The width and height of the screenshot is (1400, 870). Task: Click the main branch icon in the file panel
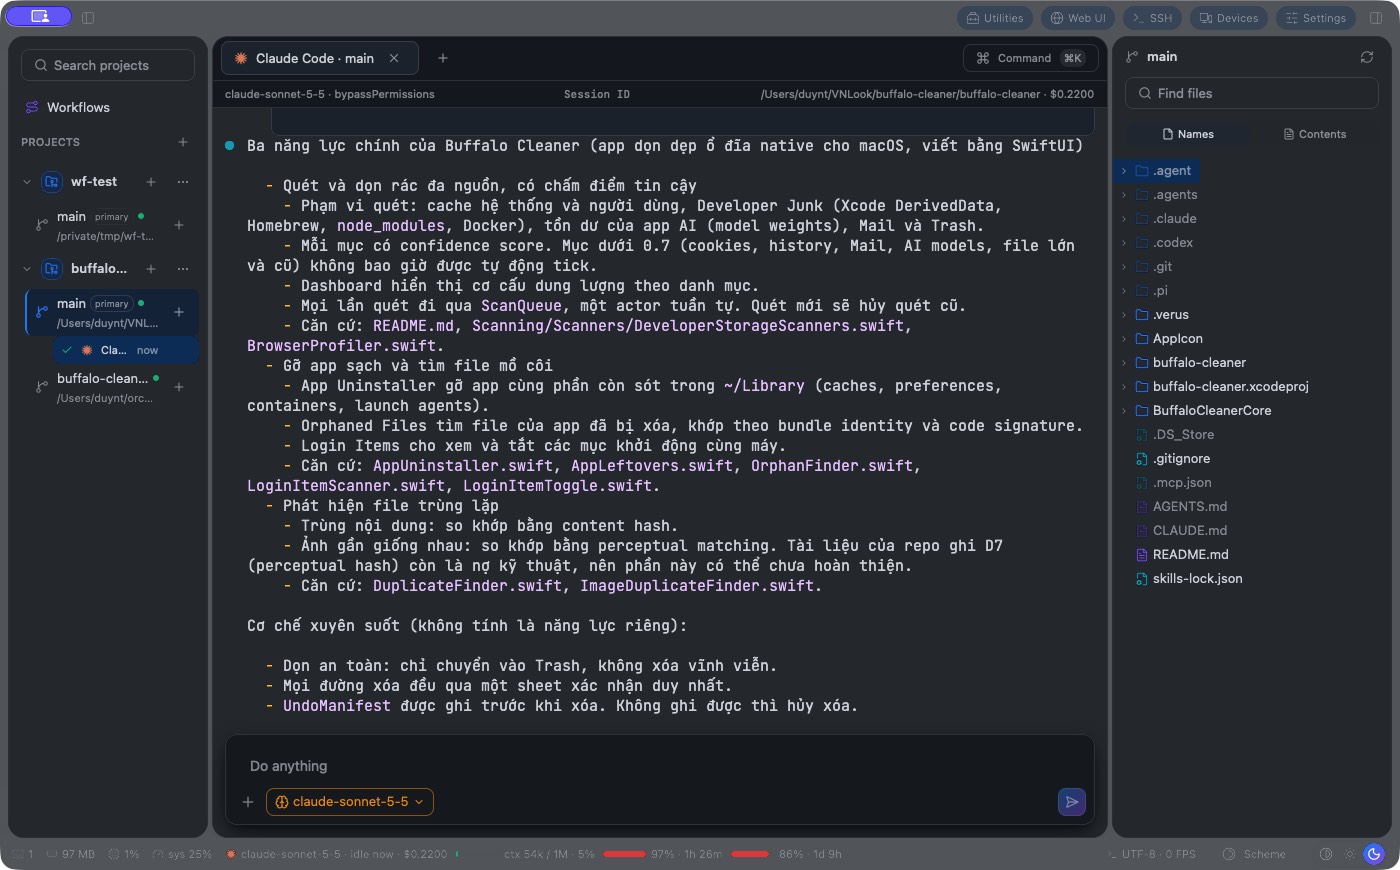pos(1132,57)
